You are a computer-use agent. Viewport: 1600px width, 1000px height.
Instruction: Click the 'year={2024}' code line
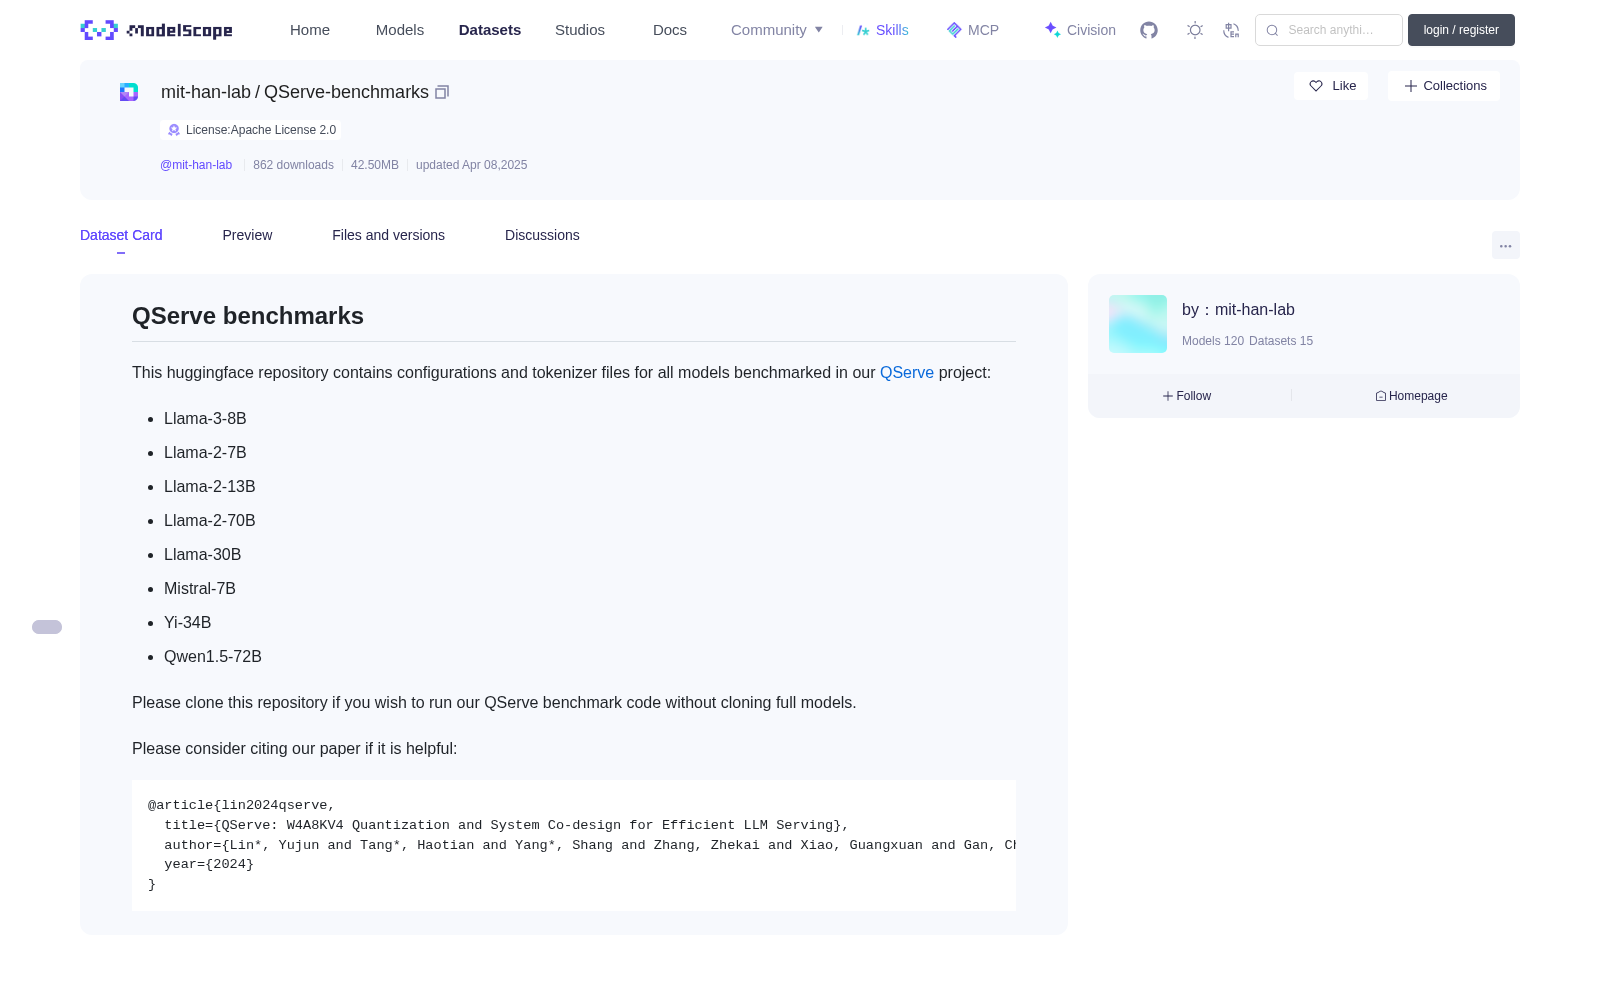click(x=209, y=864)
